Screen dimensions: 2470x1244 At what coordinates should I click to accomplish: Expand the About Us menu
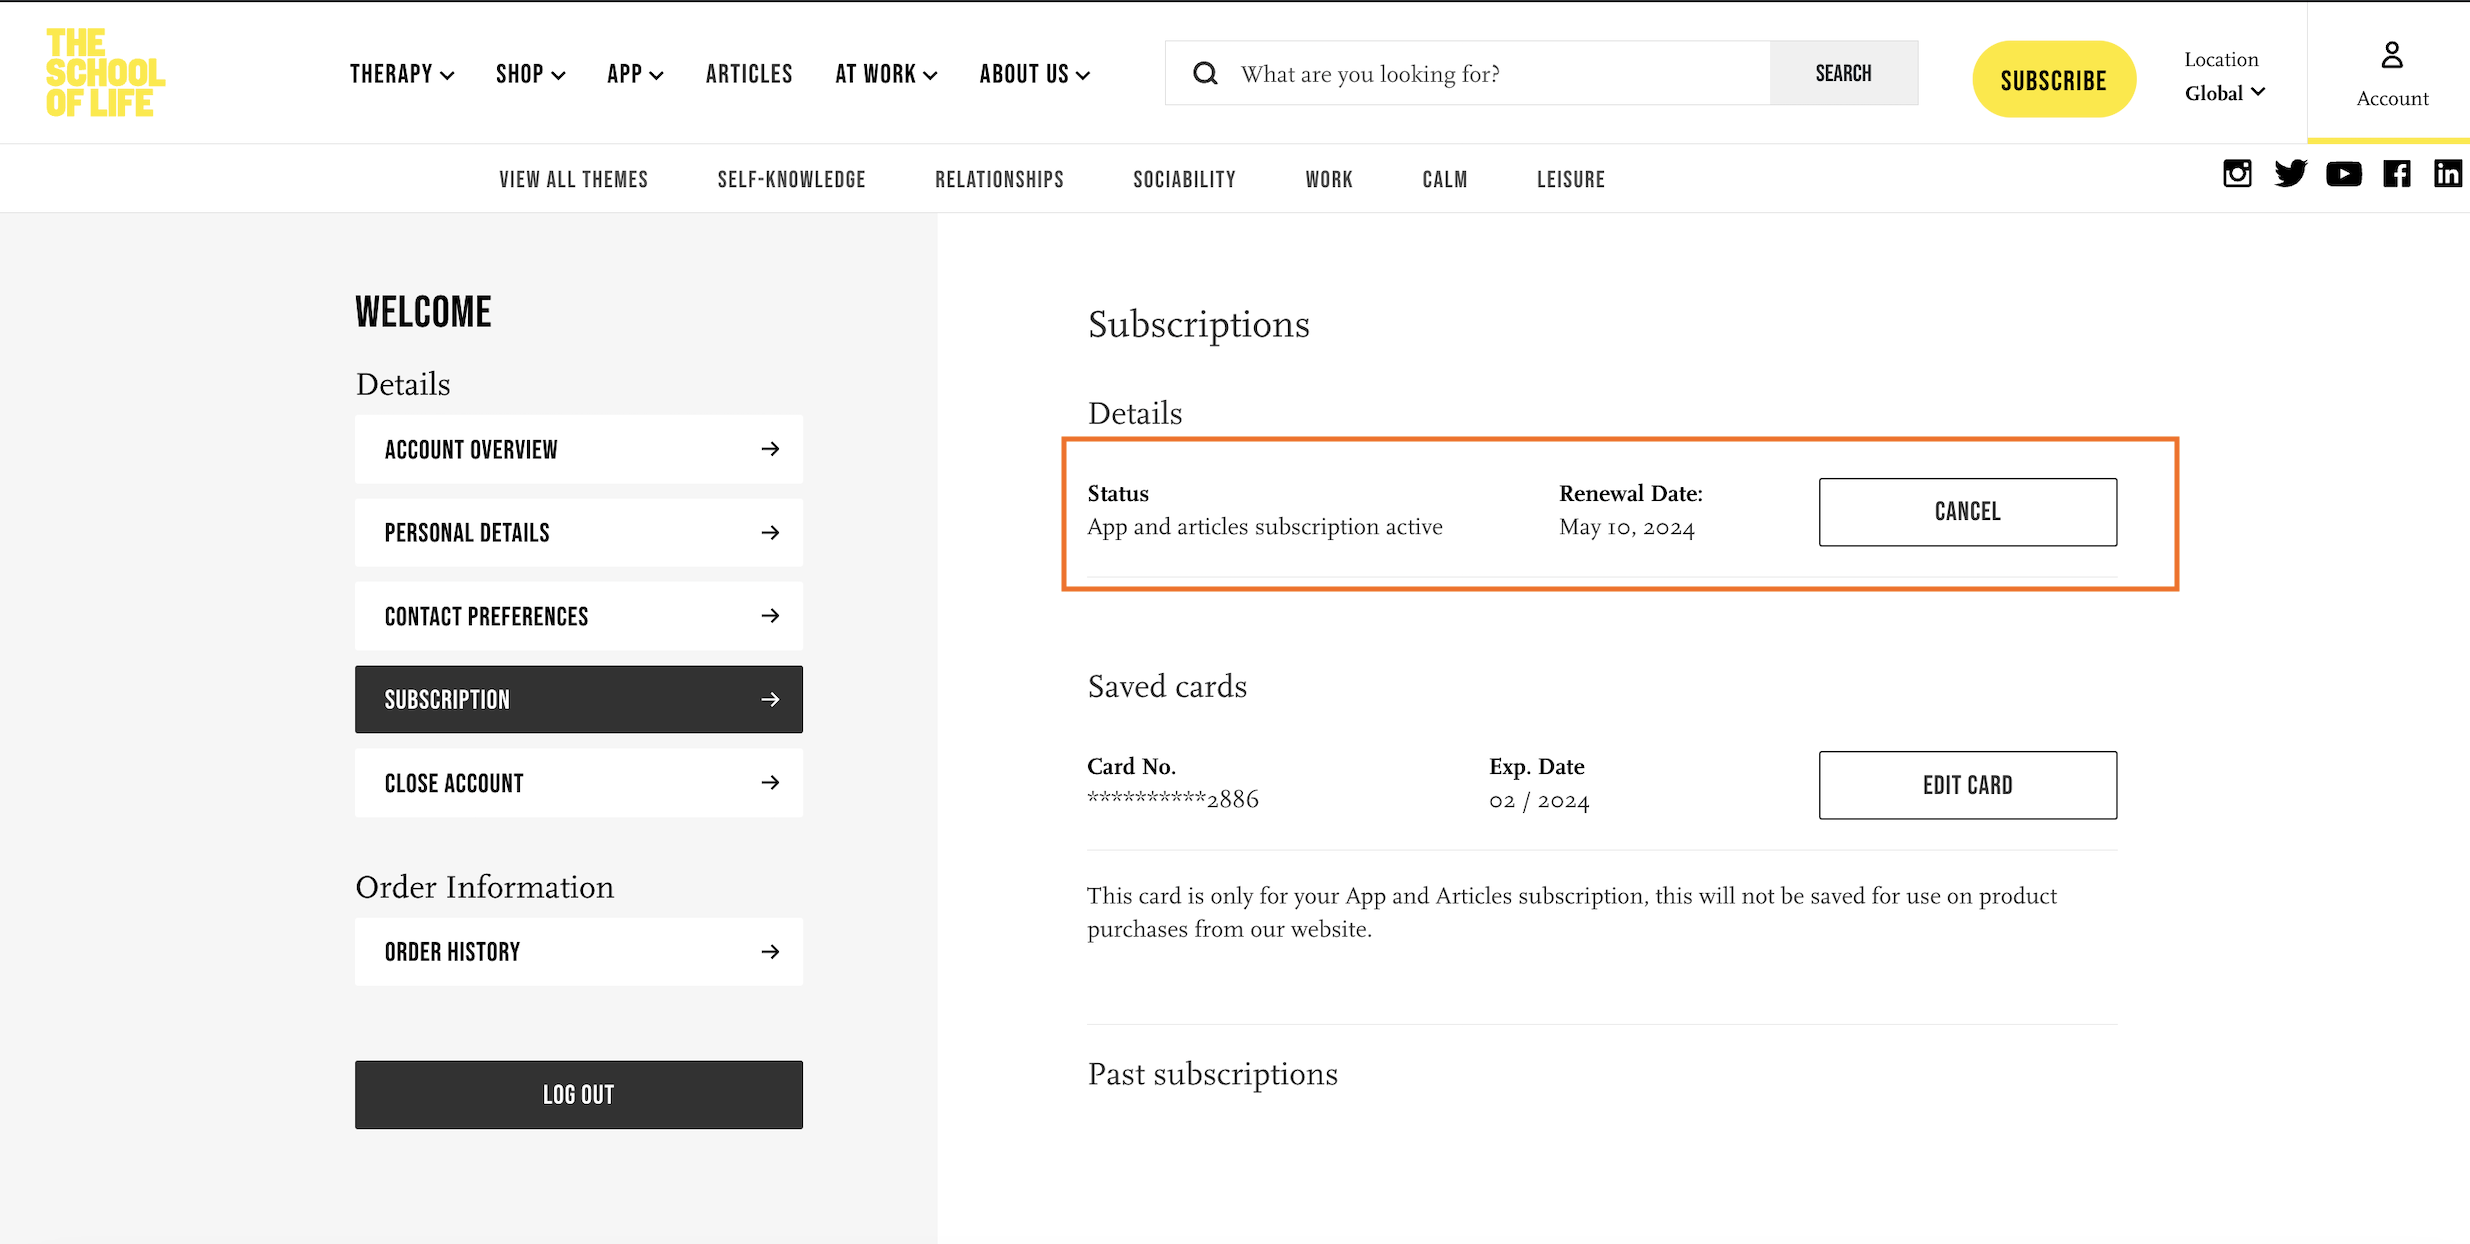[x=1034, y=74]
